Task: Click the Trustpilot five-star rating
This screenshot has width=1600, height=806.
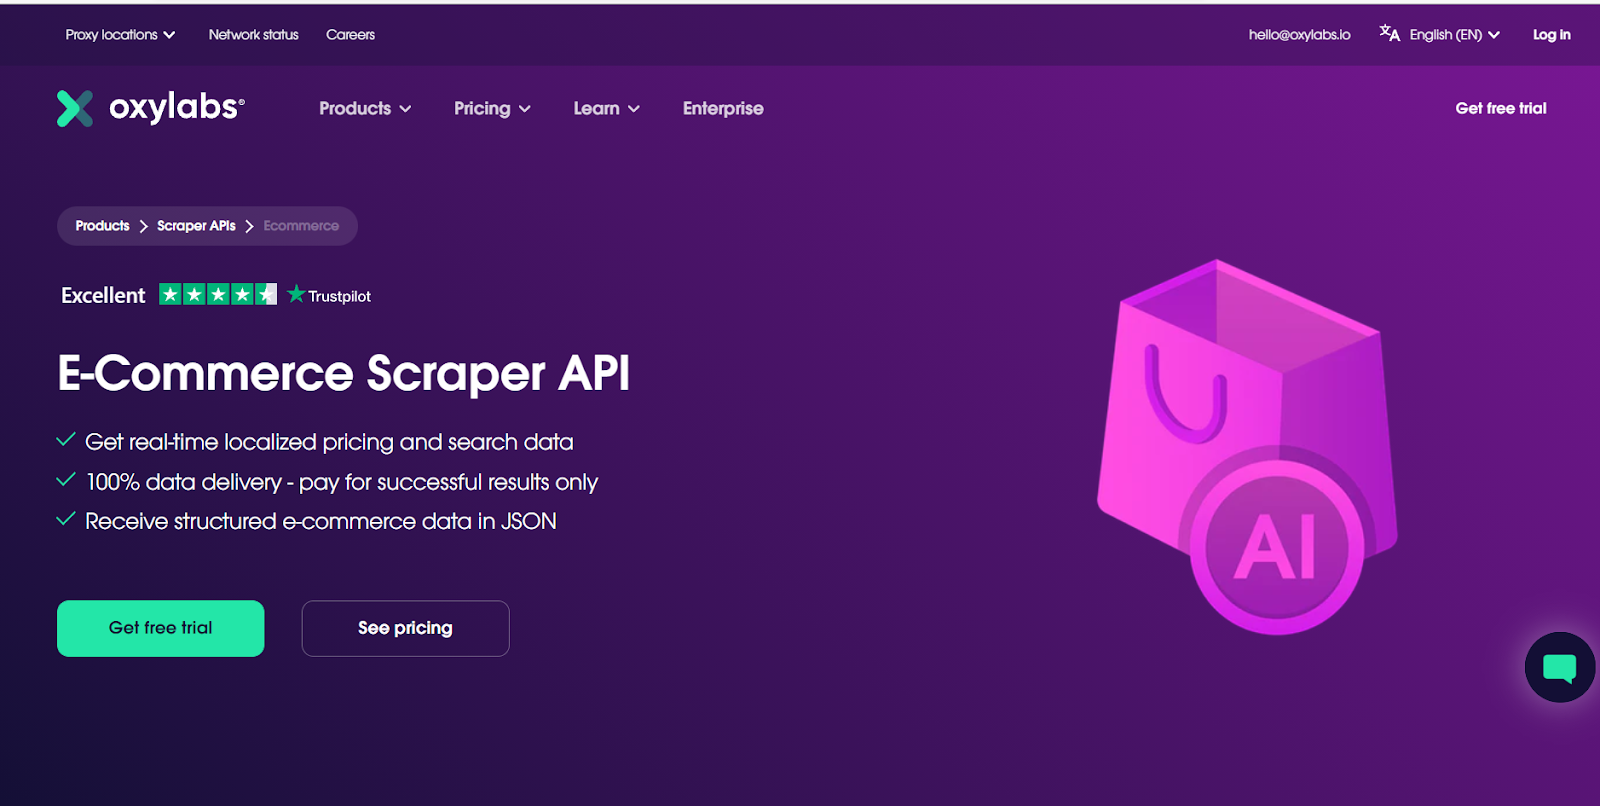Action: click(218, 294)
